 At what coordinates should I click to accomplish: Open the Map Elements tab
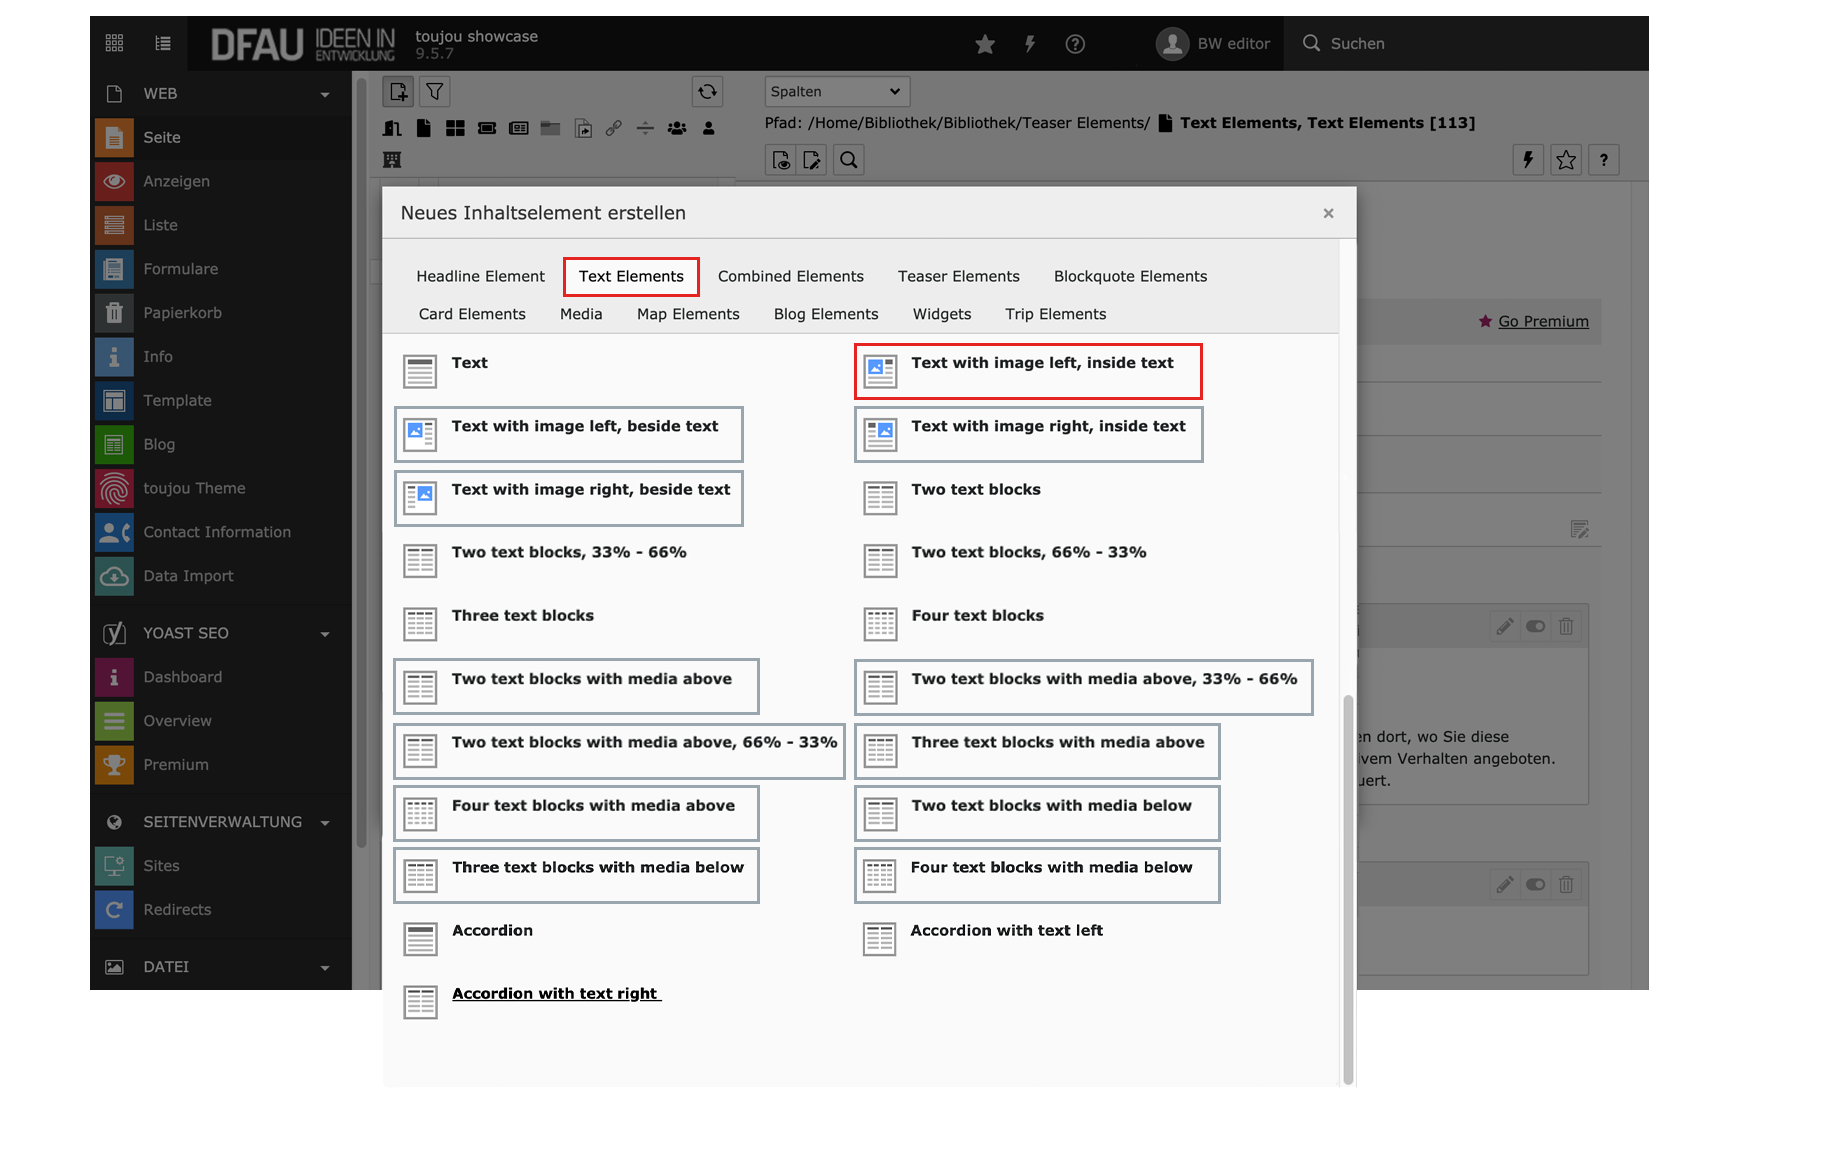pos(688,314)
